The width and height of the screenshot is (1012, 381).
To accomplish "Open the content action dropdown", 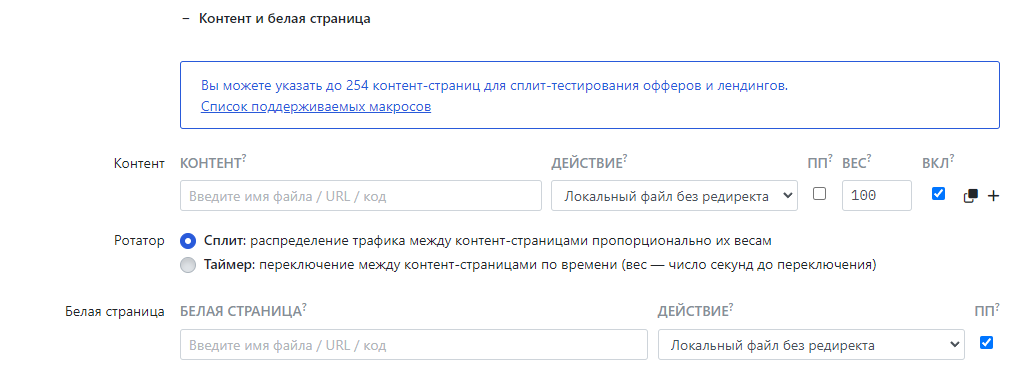I will point(674,196).
